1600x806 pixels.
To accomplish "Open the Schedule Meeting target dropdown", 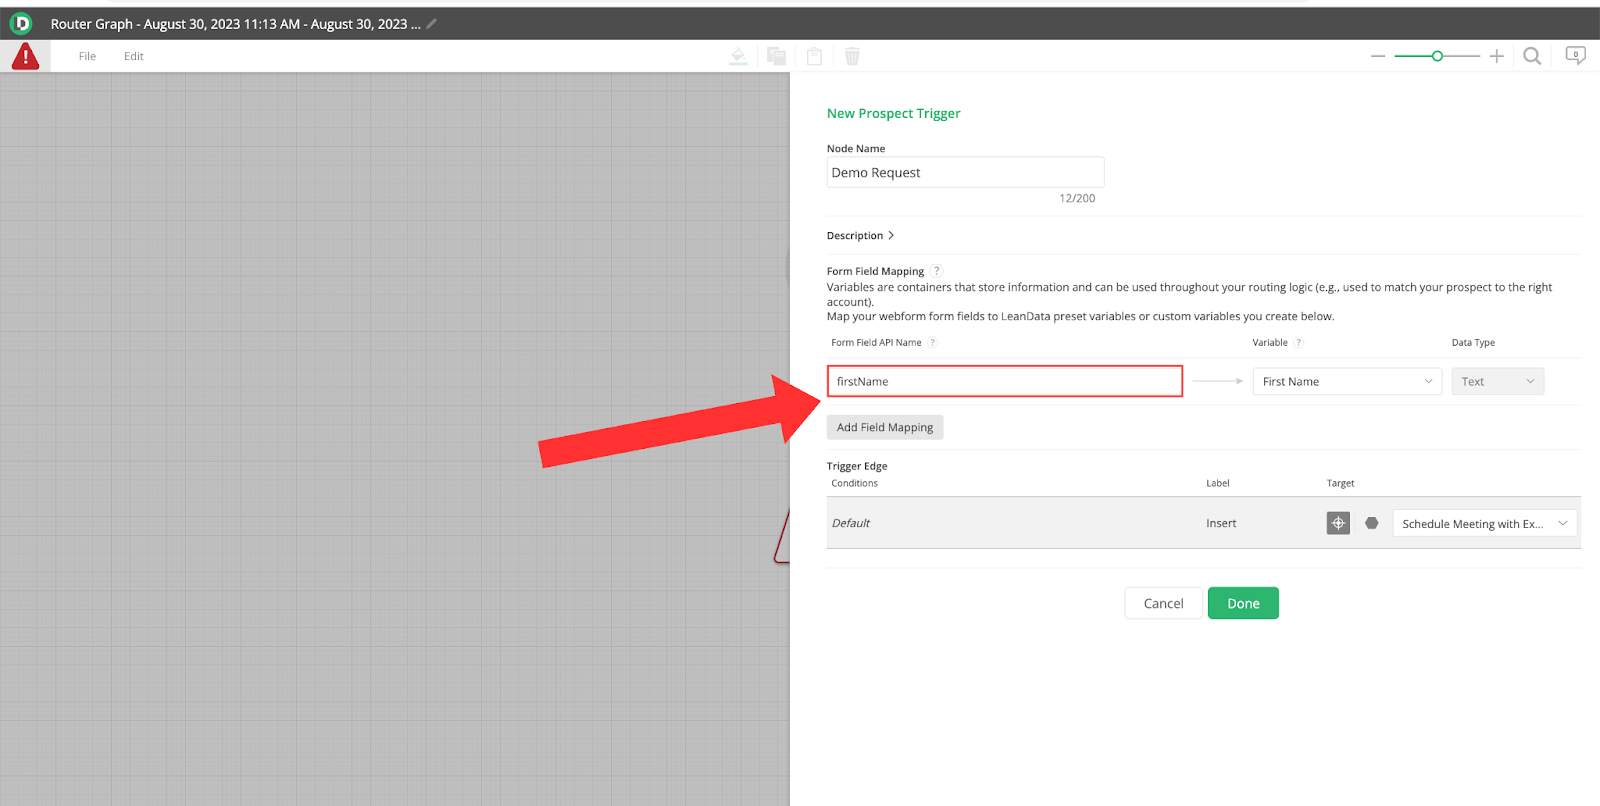I will pyautogui.click(x=1484, y=523).
